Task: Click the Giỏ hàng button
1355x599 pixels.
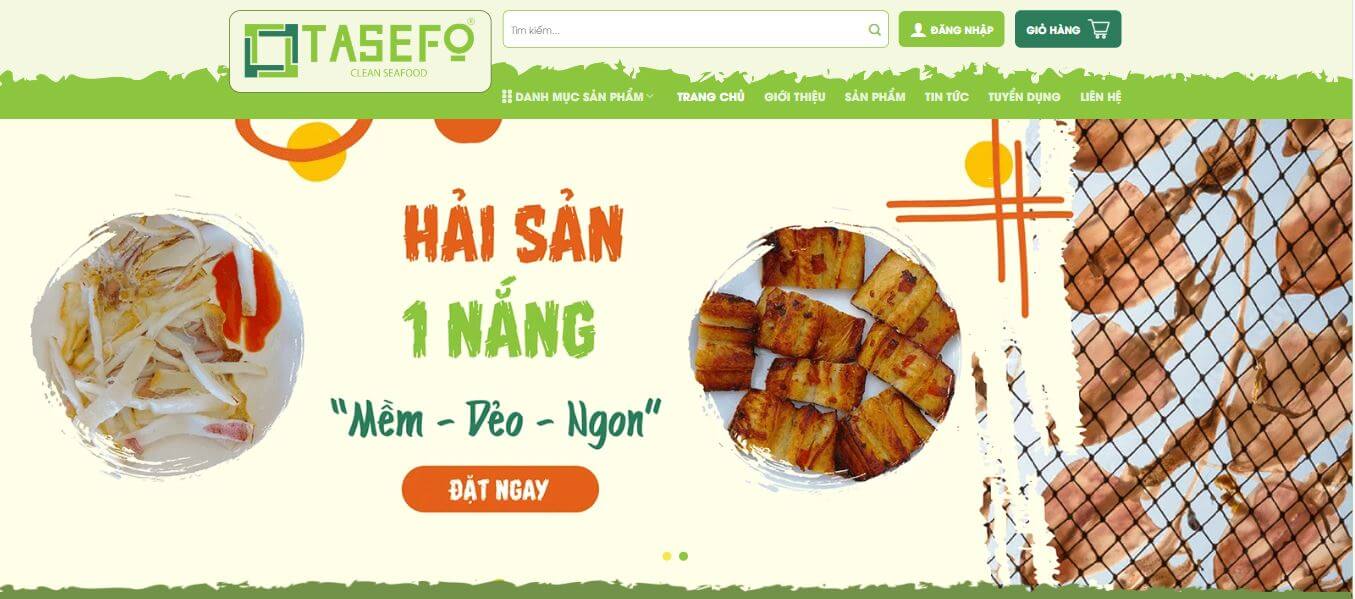Action: tap(1068, 29)
